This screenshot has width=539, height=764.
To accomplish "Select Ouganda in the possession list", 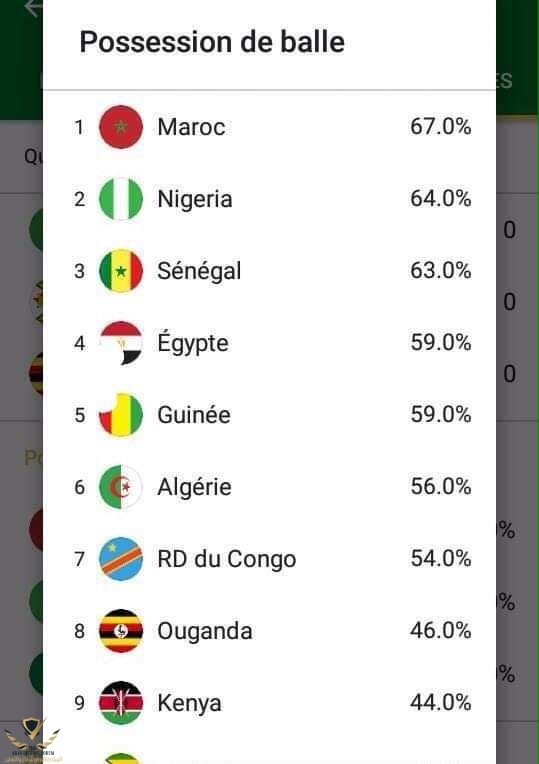I will coord(205,631).
